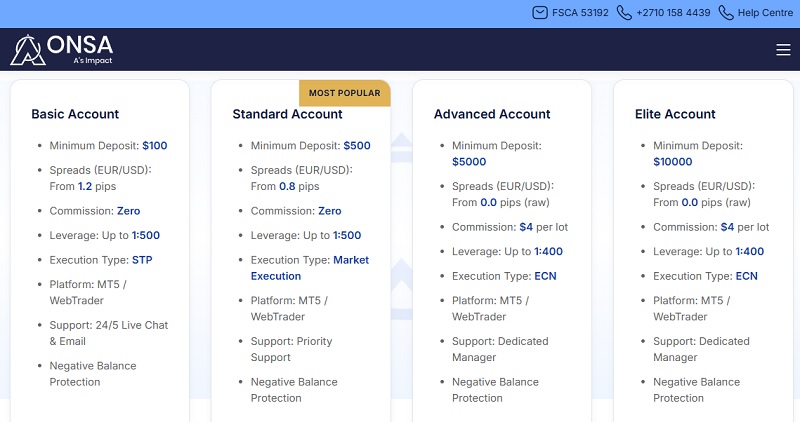The height and width of the screenshot is (422, 800).
Task: Click the $100 minimum deposit value
Action: coord(155,145)
